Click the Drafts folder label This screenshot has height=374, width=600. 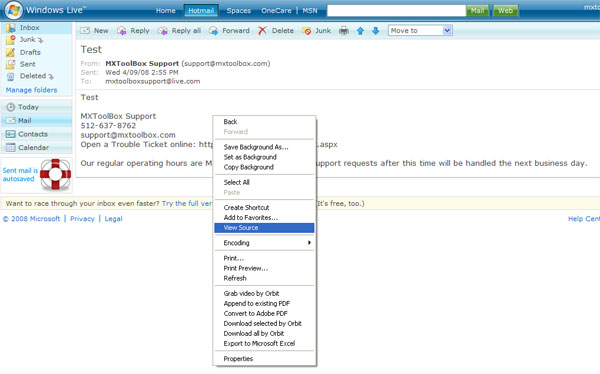[x=30, y=52]
